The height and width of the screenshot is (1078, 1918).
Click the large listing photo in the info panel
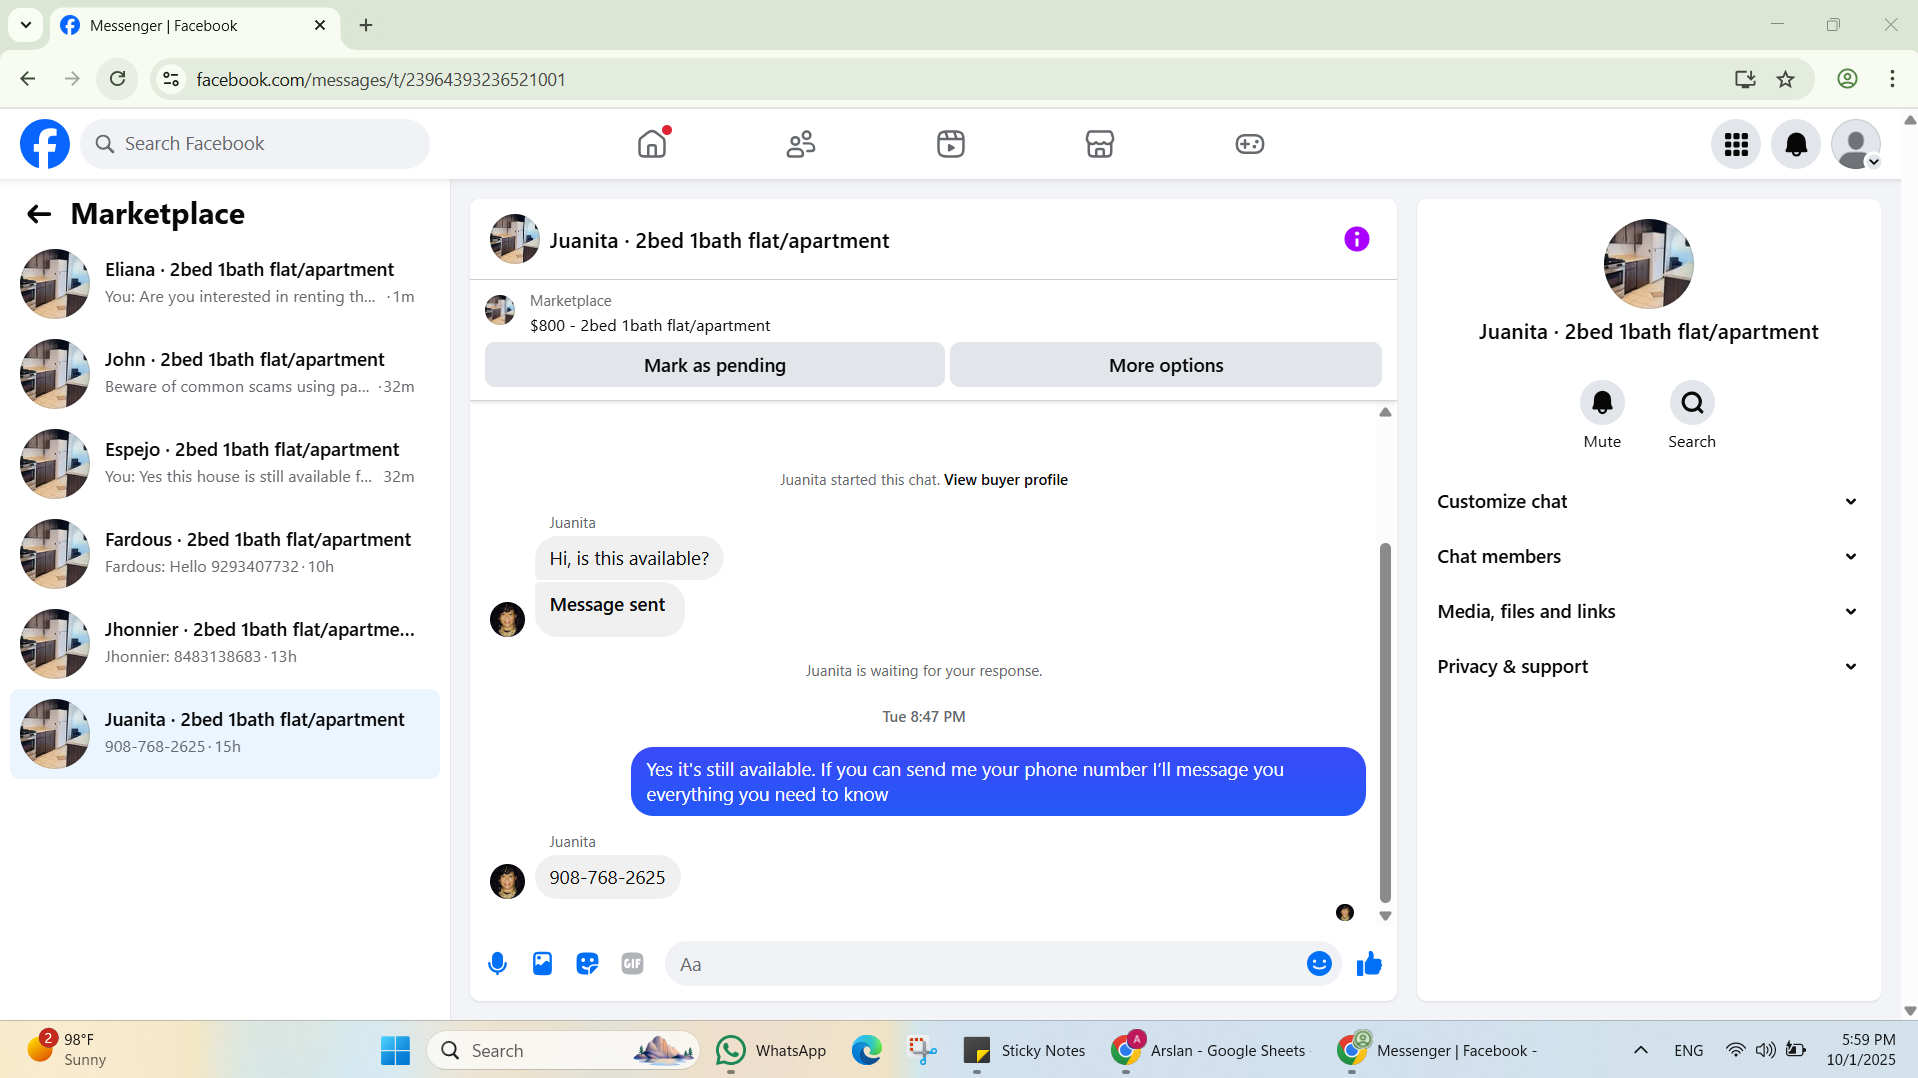pyautogui.click(x=1648, y=264)
